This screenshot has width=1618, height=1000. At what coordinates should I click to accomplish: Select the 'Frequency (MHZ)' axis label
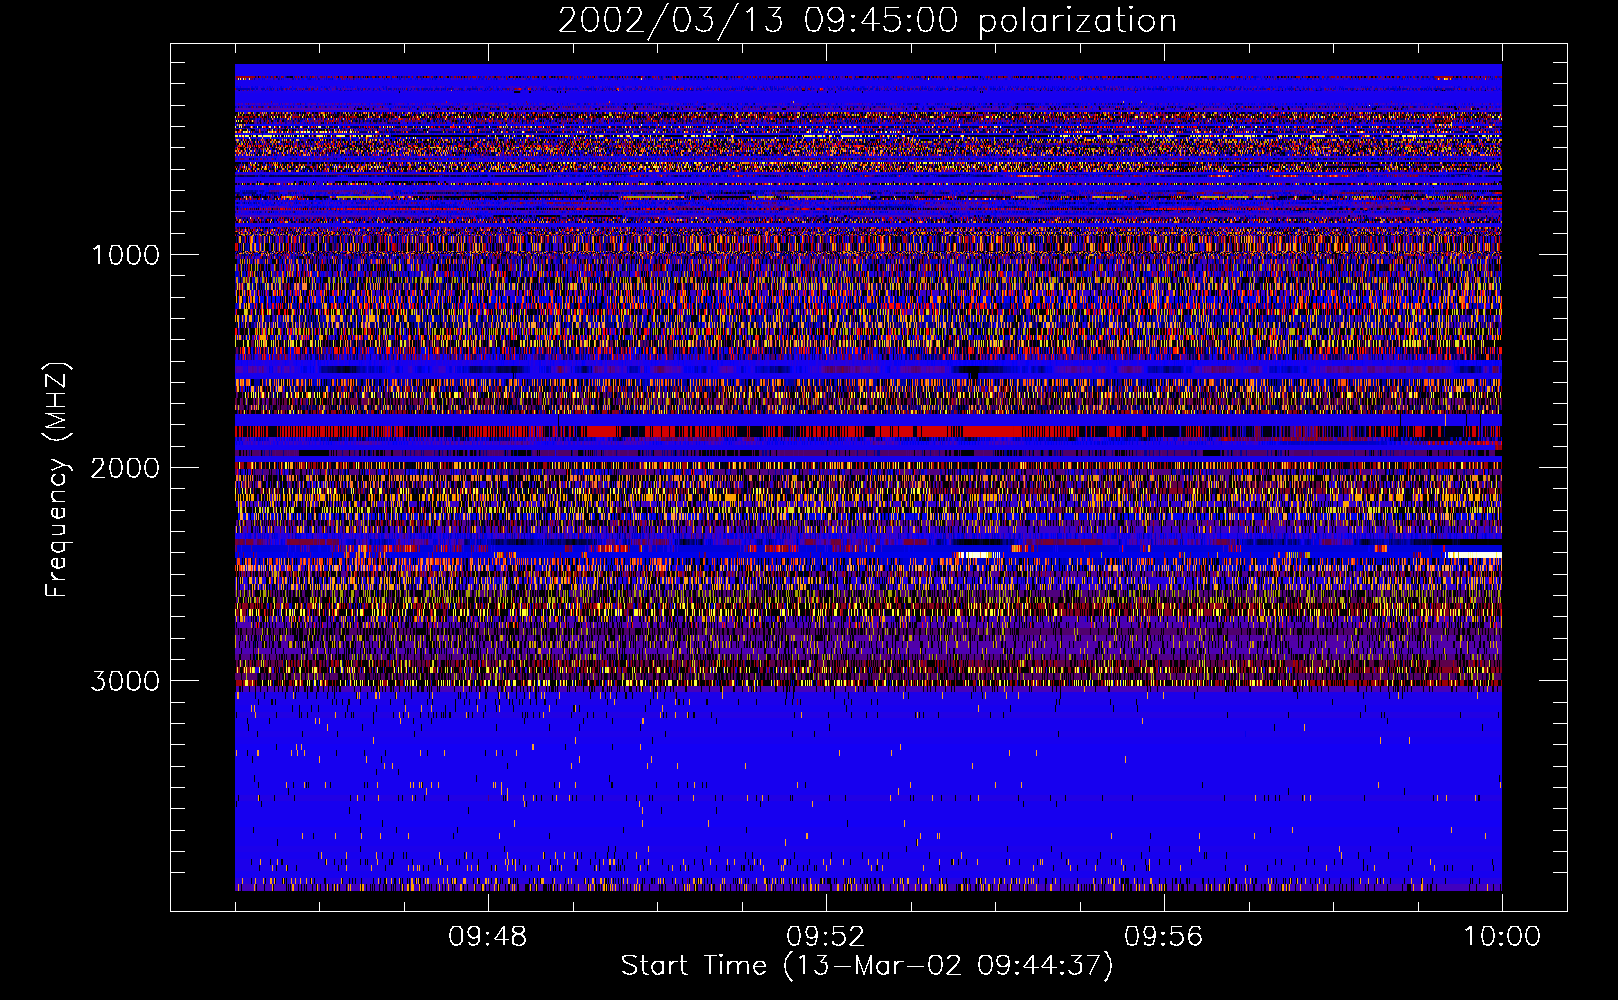point(57,480)
